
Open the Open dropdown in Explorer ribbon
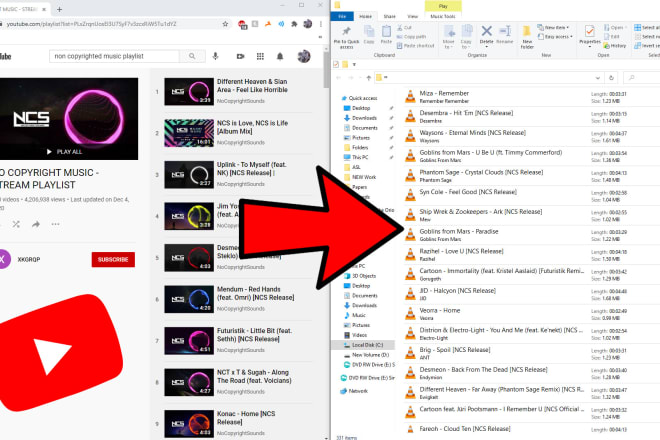(614, 27)
